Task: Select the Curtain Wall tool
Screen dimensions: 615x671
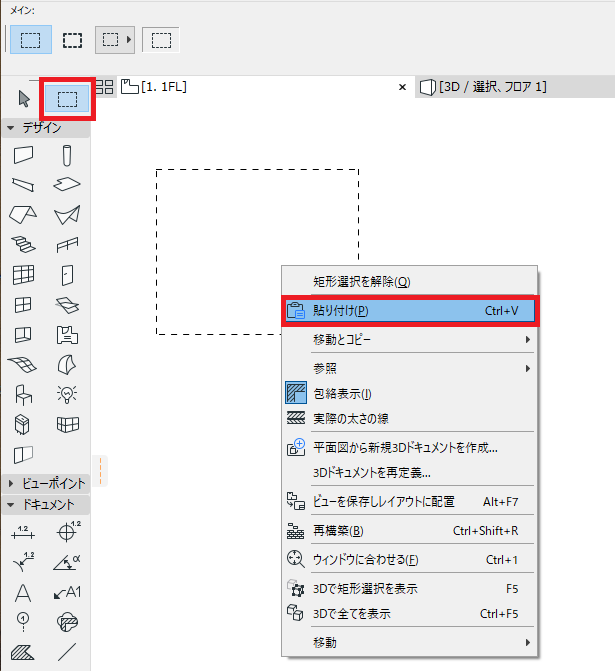Action: pos(23,275)
